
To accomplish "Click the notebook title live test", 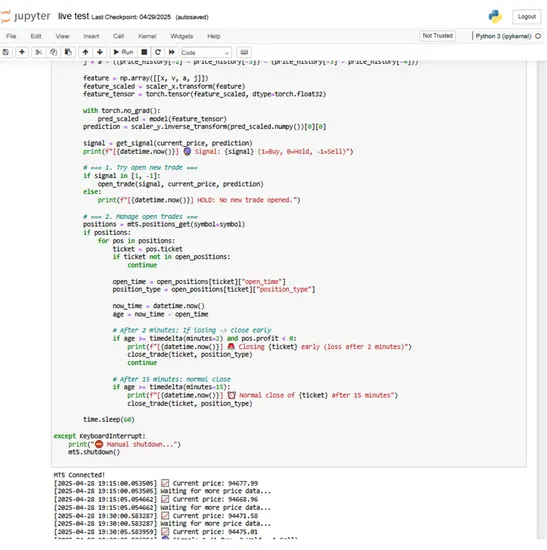I will (73, 16).
